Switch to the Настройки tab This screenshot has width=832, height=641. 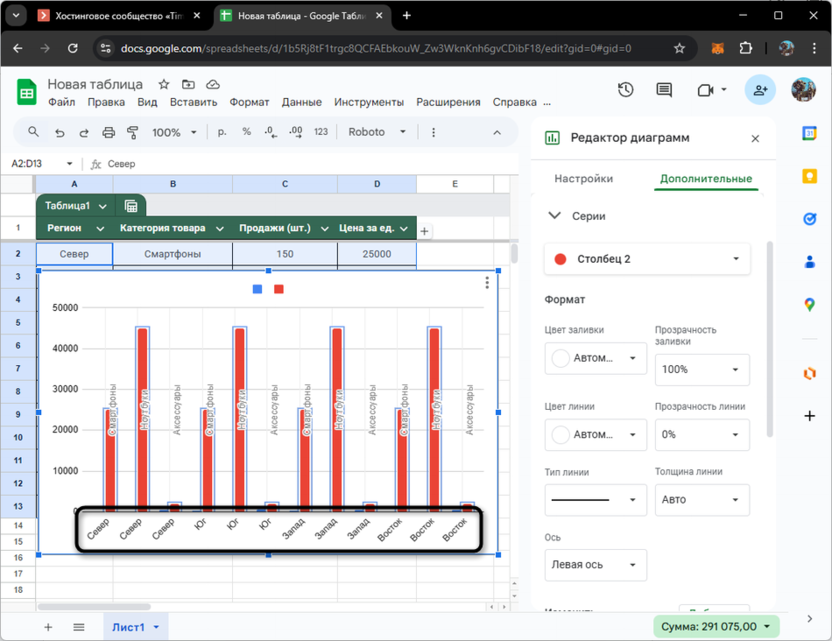(x=583, y=179)
